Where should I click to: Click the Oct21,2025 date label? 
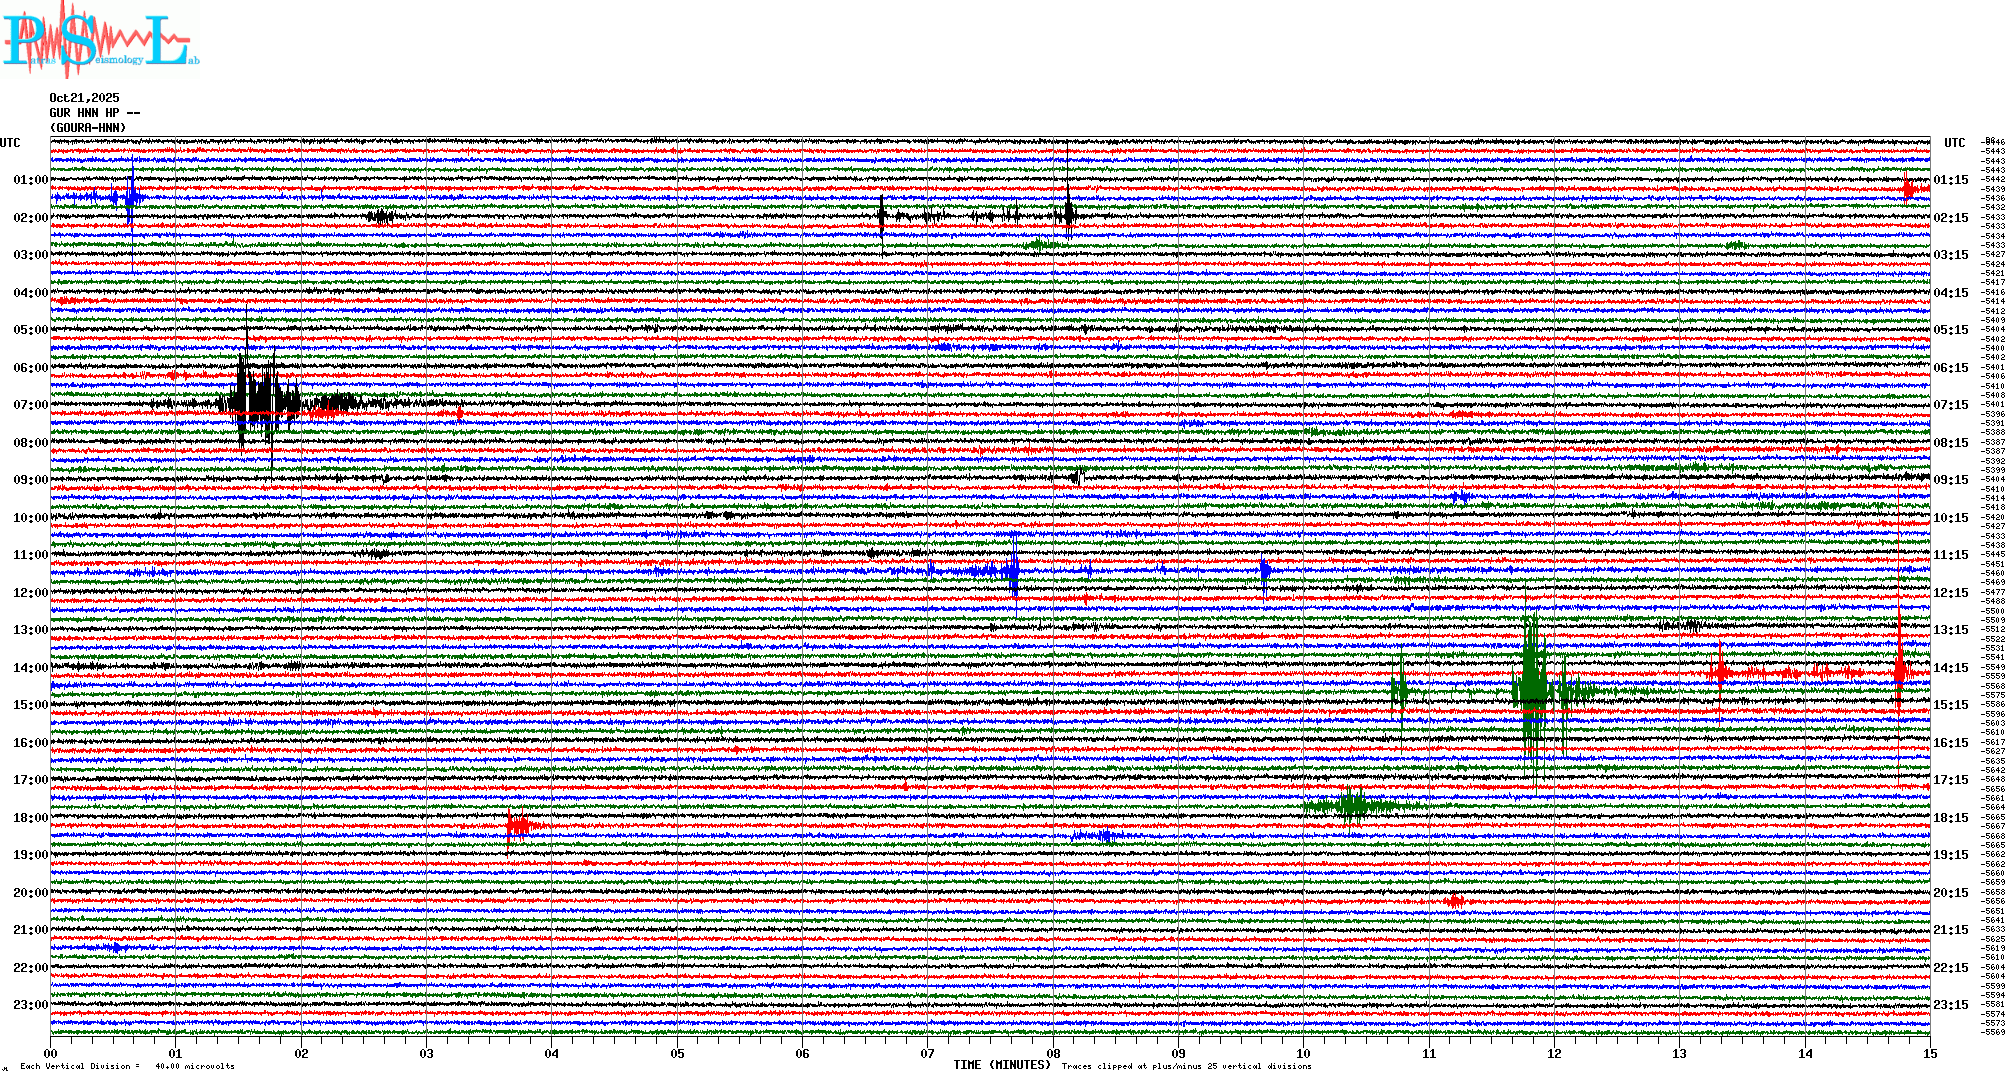(x=84, y=98)
